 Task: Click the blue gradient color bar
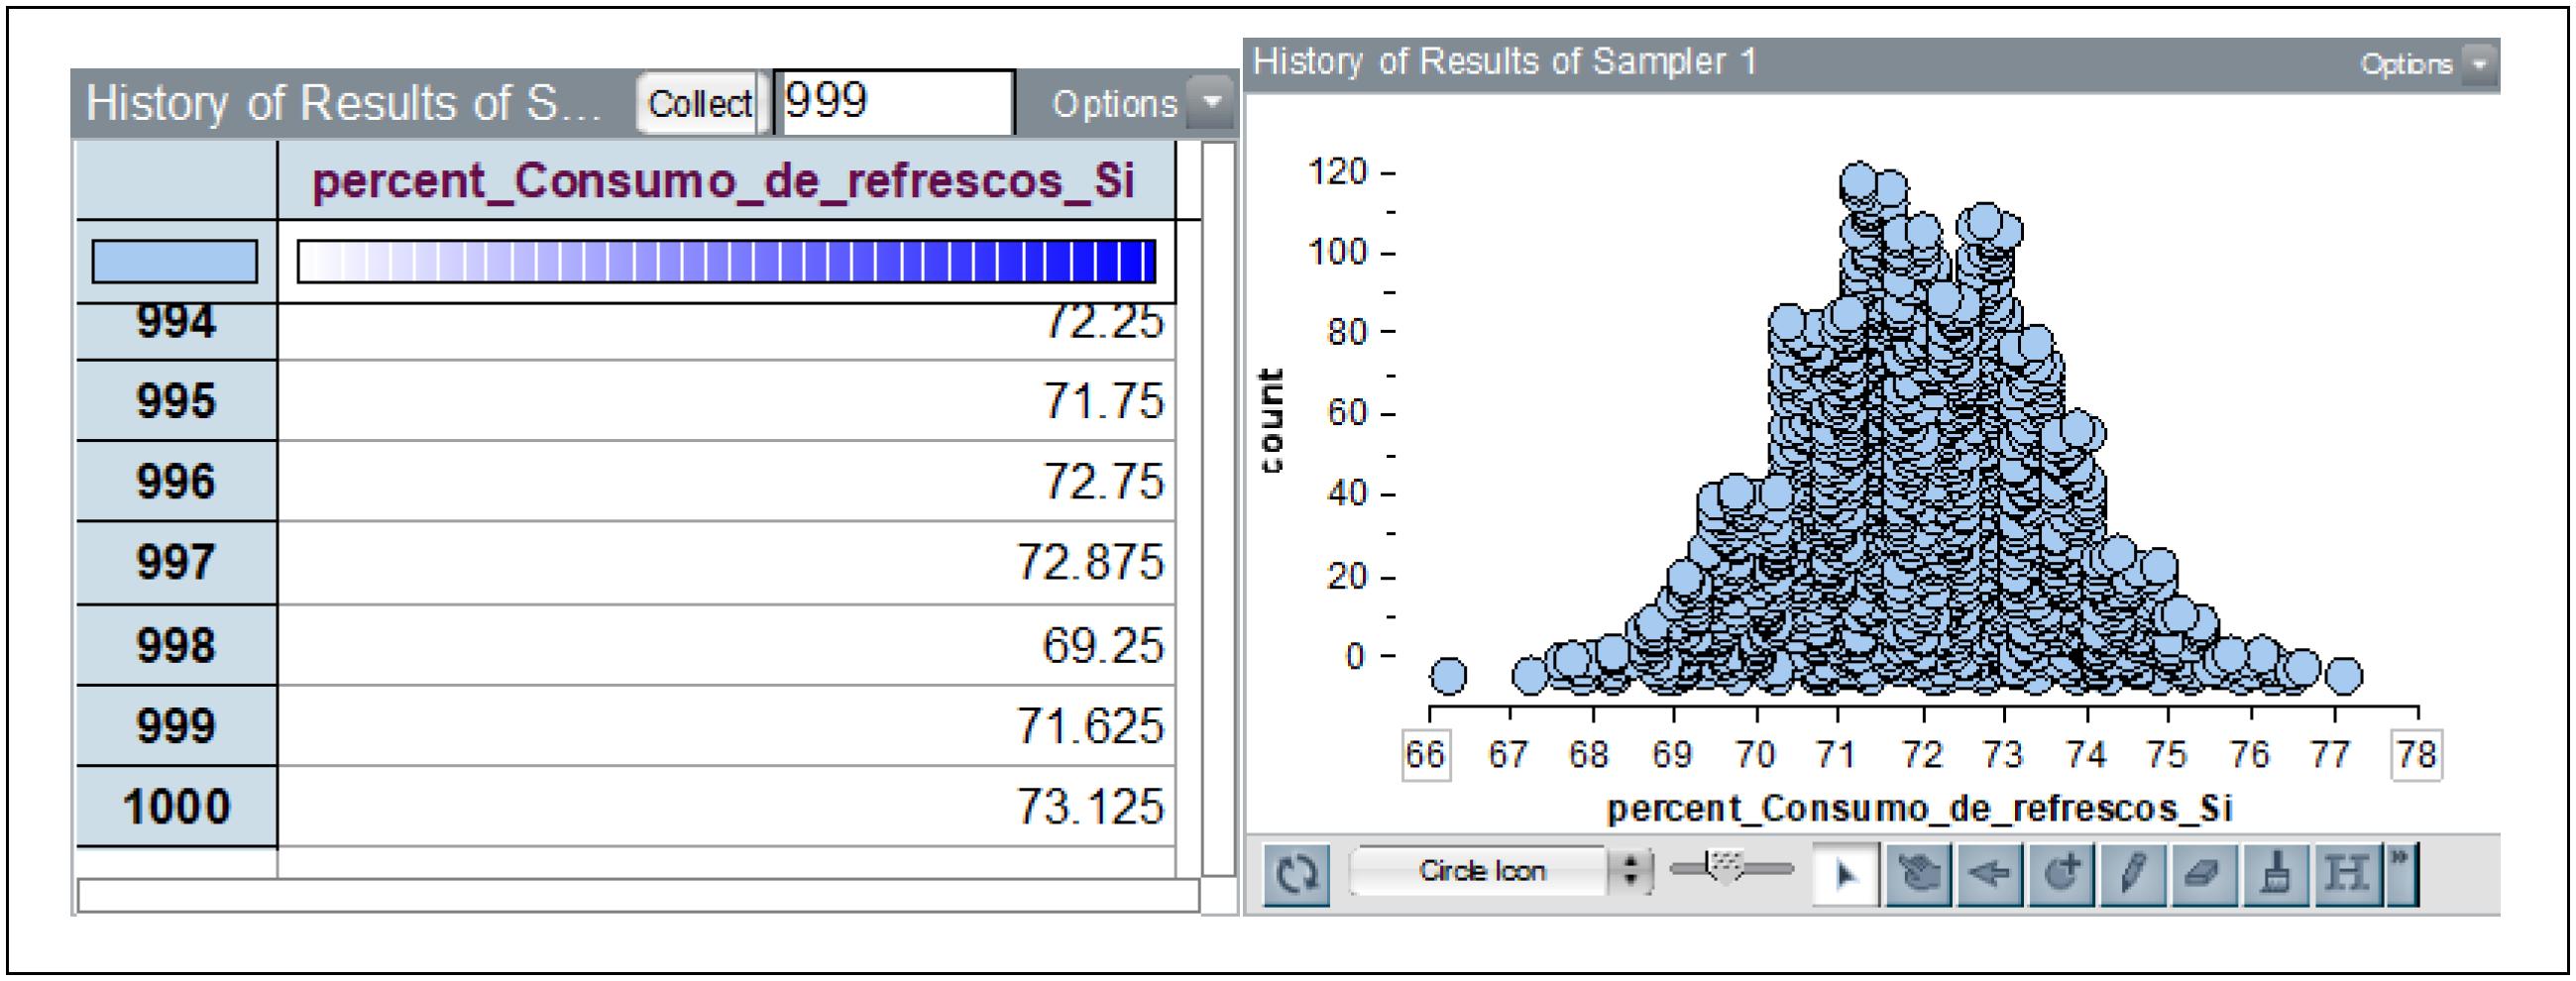[x=726, y=262]
